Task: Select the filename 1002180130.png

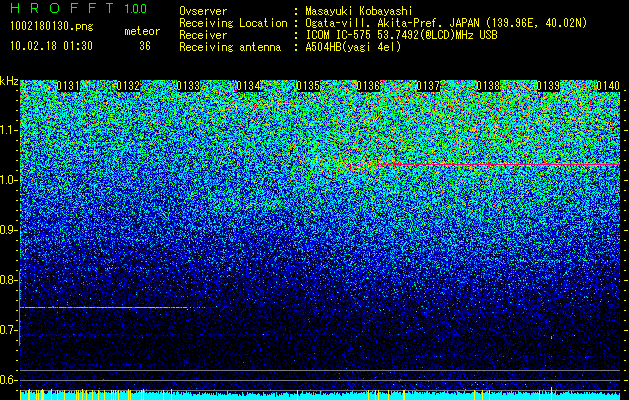Action: coord(52,27)
